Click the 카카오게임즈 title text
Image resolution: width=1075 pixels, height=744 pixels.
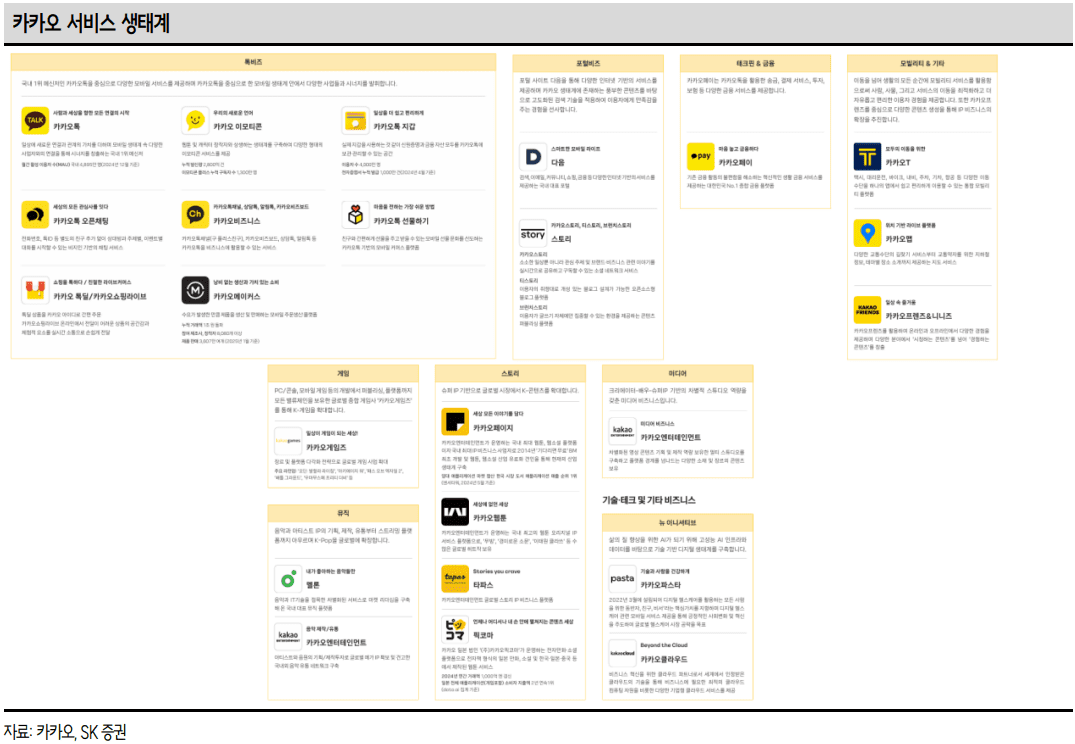point(327,446)
